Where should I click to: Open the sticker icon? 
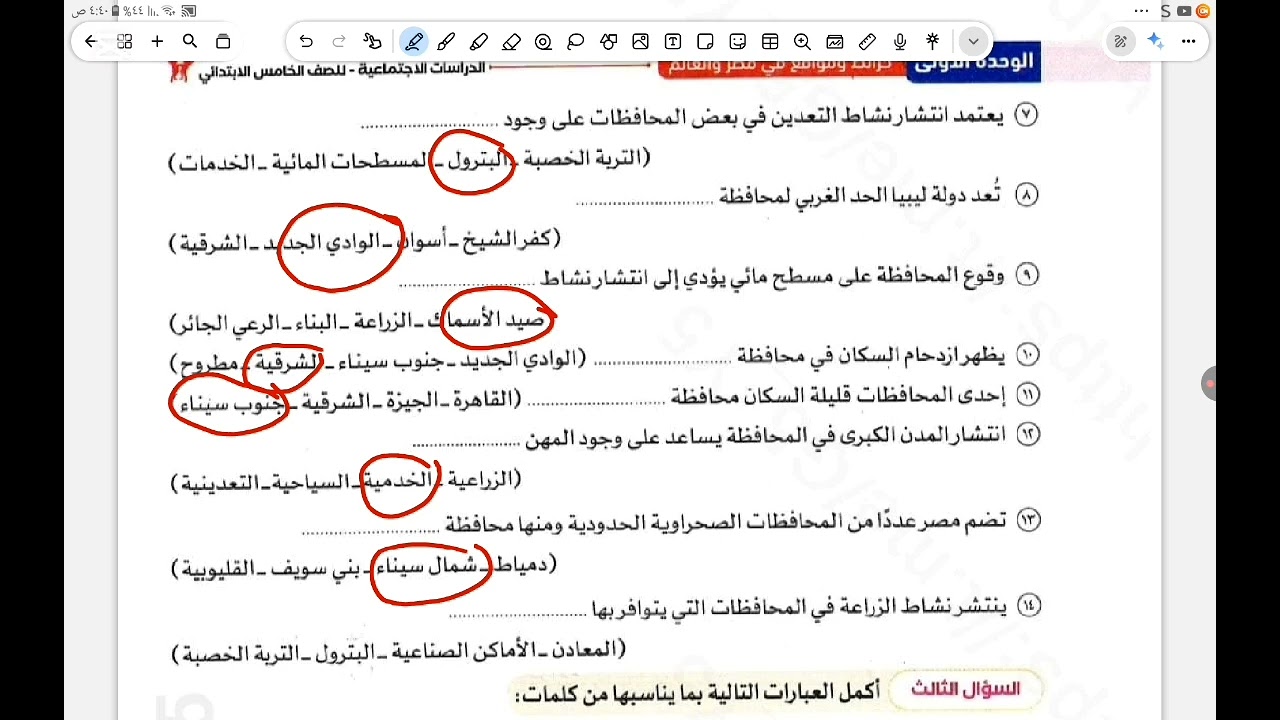coord(738,42)
